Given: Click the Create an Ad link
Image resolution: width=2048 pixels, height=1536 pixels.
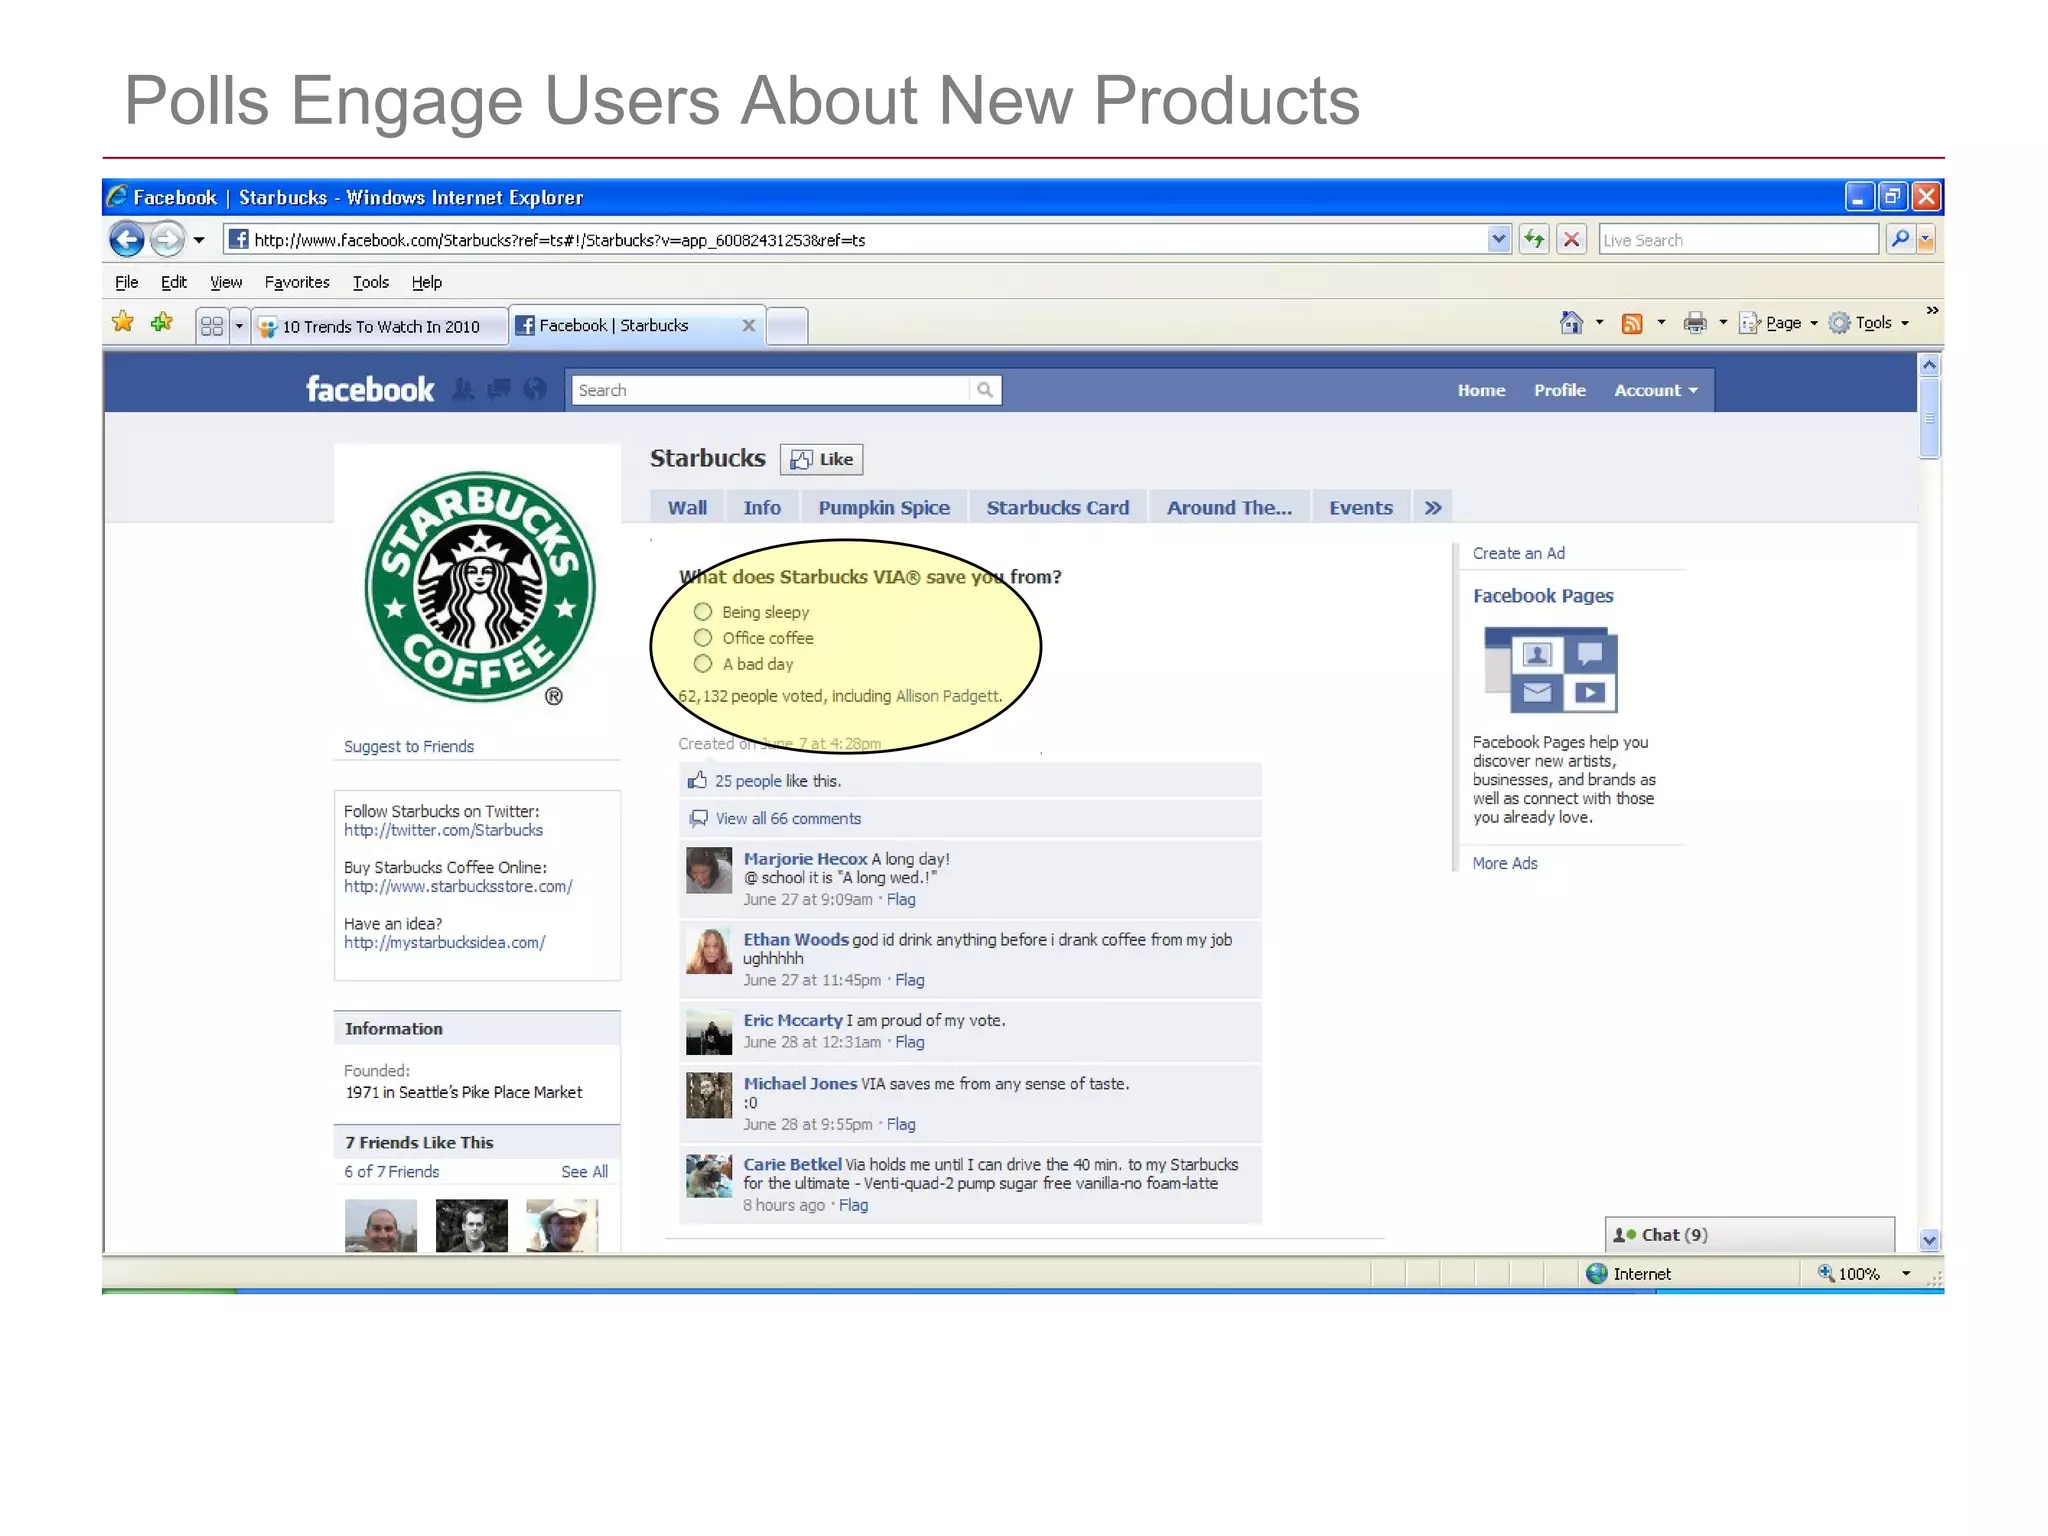Looking at the screenshot, I should (x=1518, y=553).
